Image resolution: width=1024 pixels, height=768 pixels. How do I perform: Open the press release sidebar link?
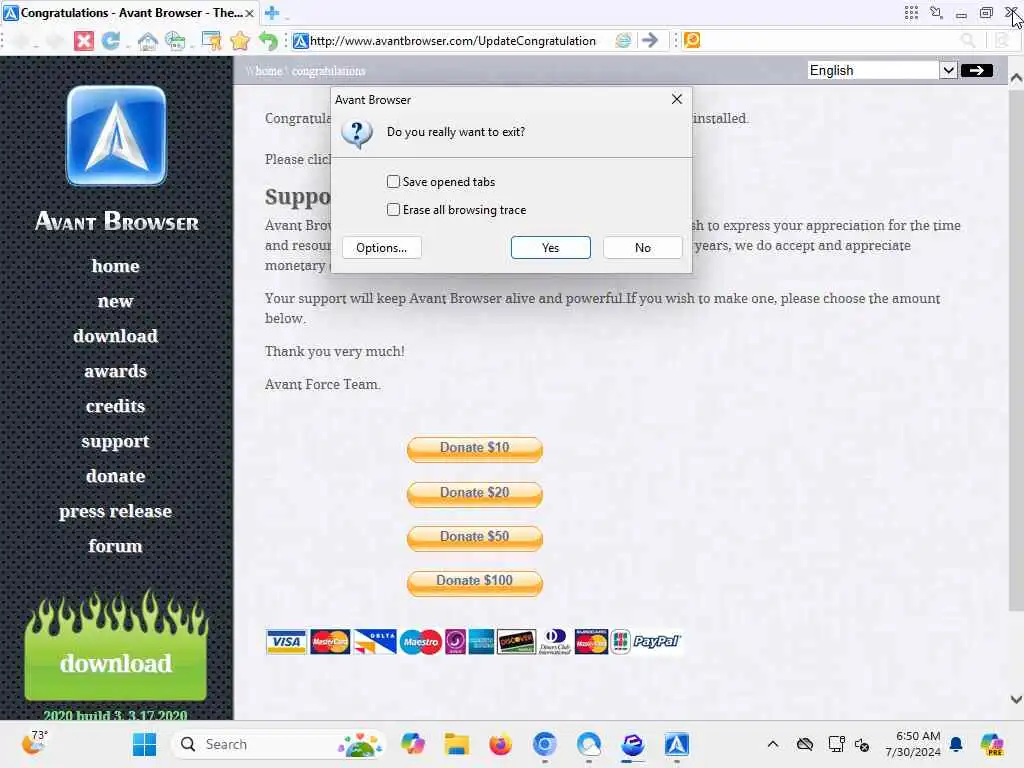(x=116, y=511)
